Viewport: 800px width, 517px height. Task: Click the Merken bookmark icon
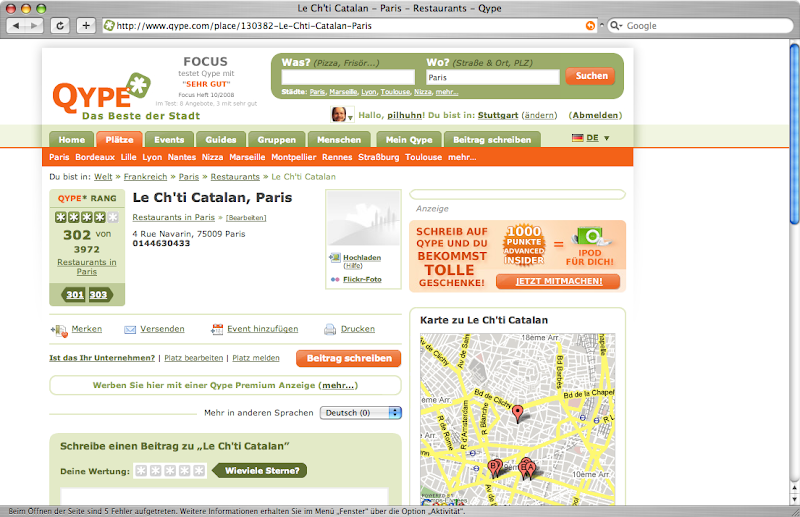point(59,331)
